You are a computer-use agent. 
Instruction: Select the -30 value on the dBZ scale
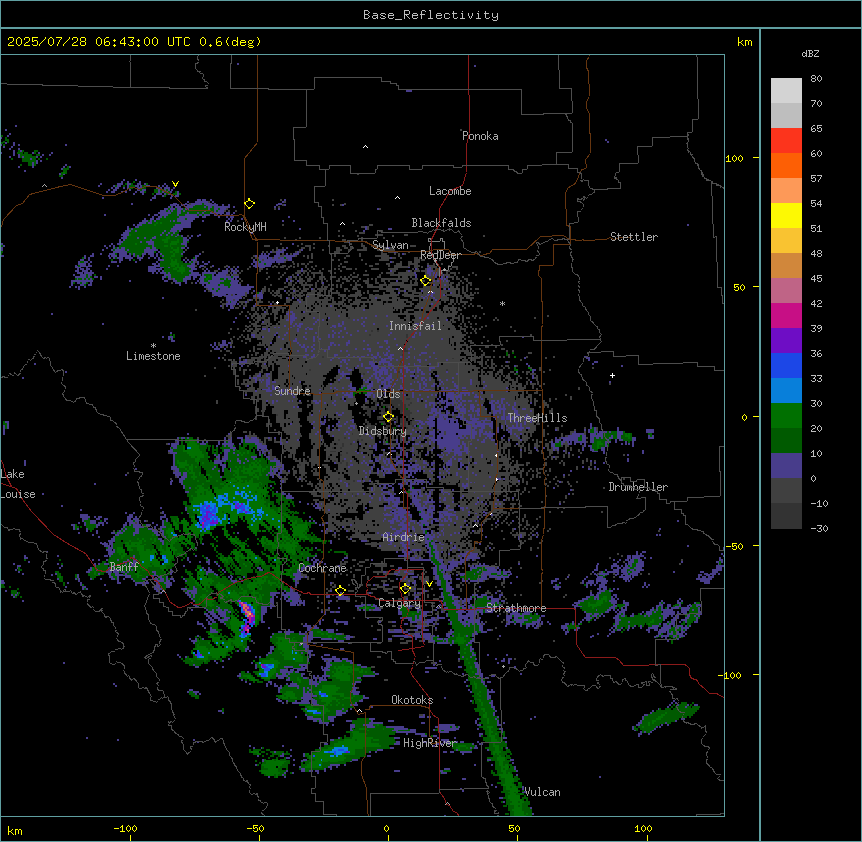point(819,528)
